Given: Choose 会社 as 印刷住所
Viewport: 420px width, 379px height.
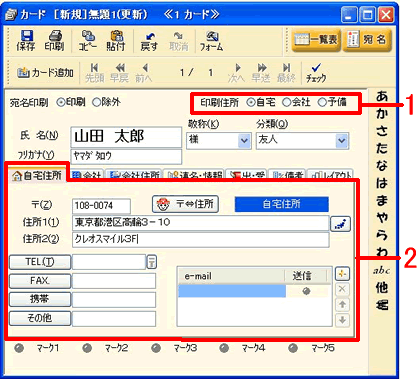Looking at the screenshot, I should [286, 102].
